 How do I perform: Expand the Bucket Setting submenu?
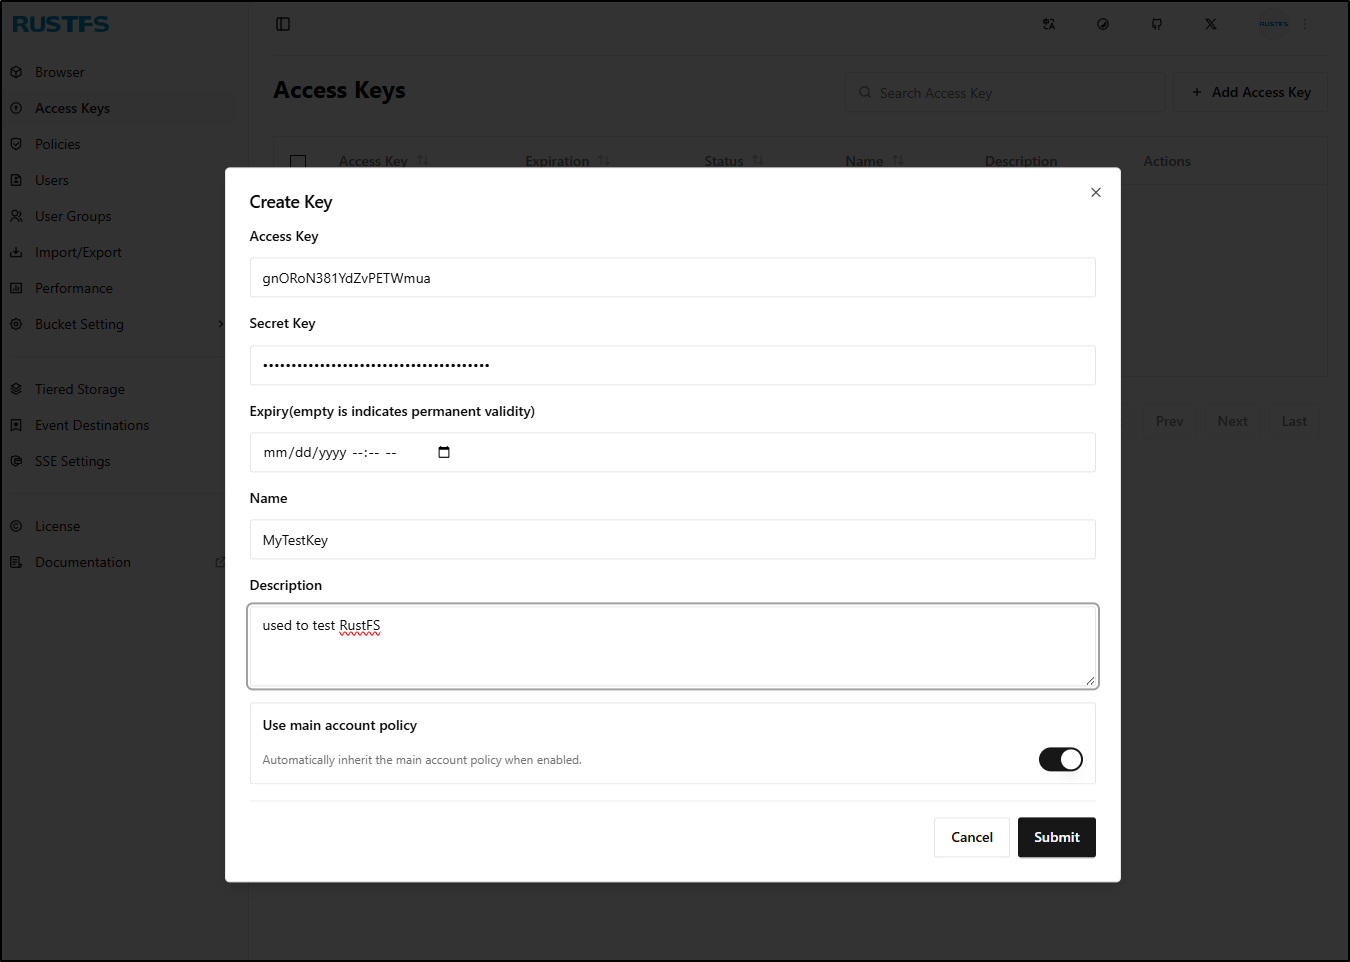[x=220, y=324]
